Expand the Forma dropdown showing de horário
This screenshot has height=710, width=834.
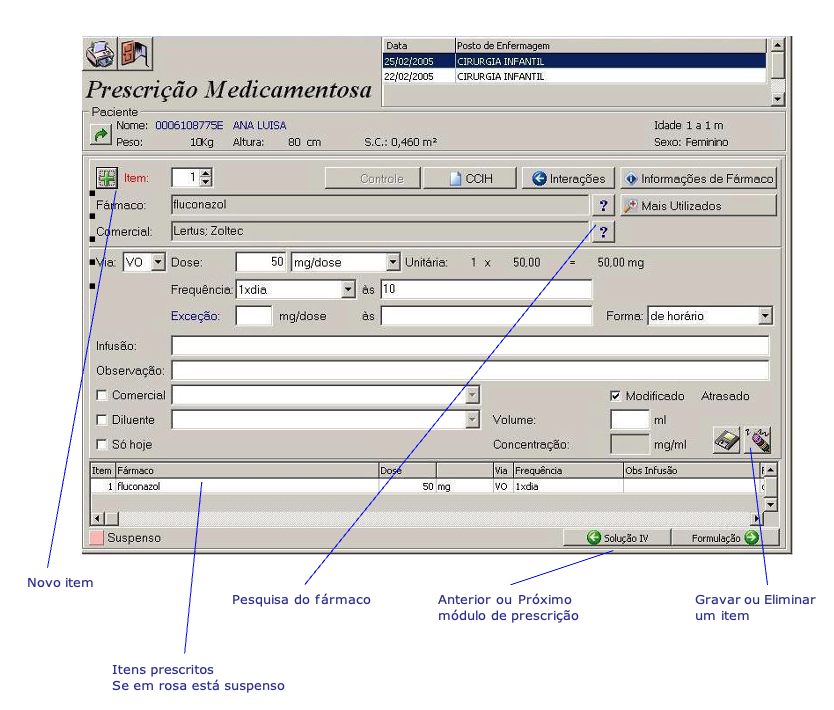765,316
